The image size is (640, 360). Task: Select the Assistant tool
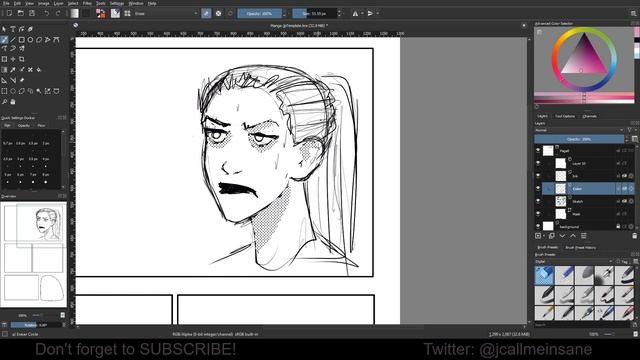[x=4, y=80]
